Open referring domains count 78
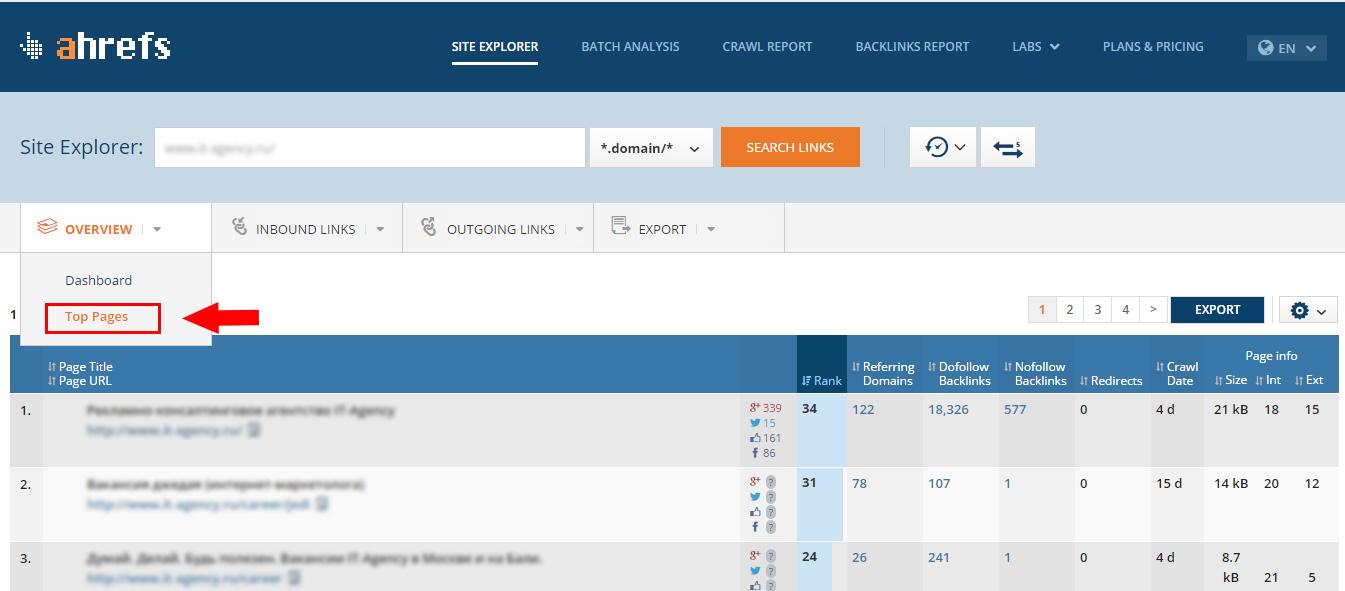1345x591 pixels. click(859, 483)
